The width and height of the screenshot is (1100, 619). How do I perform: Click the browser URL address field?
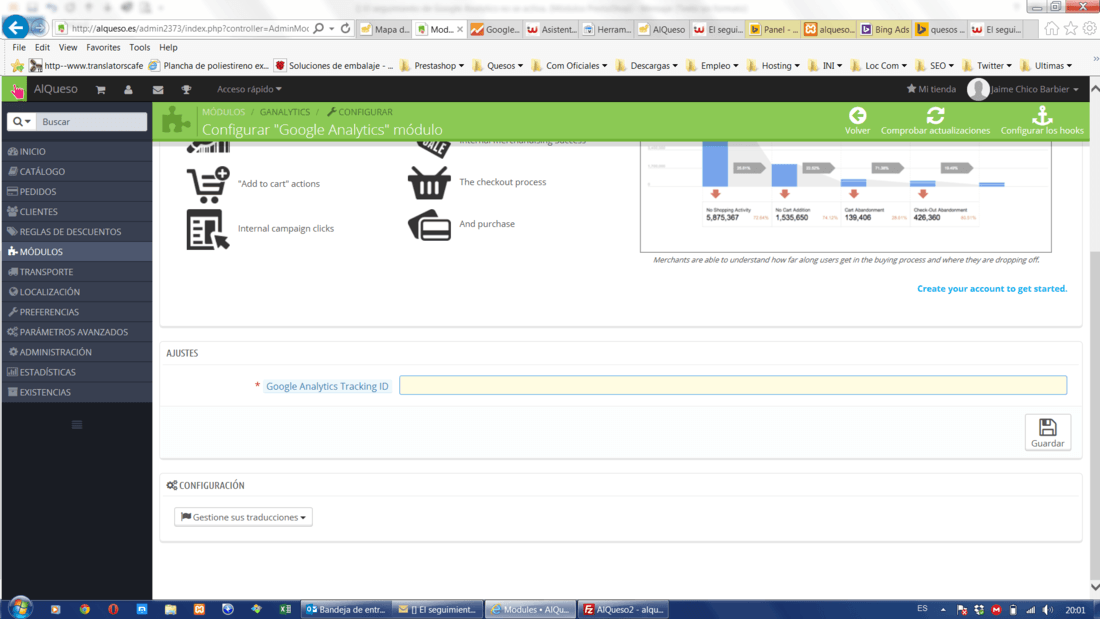189,29
